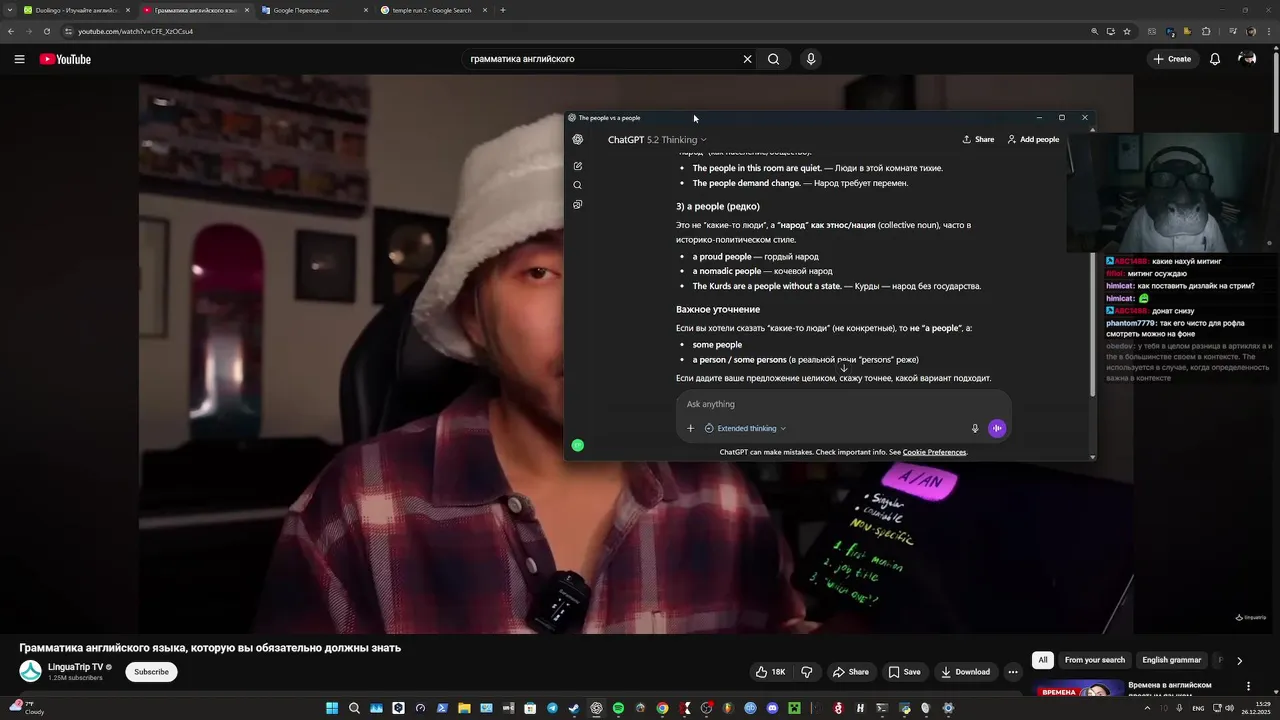Launch ChatGPT voice mode button
This screenshot has width=1280, height=720.
(997, 428)
